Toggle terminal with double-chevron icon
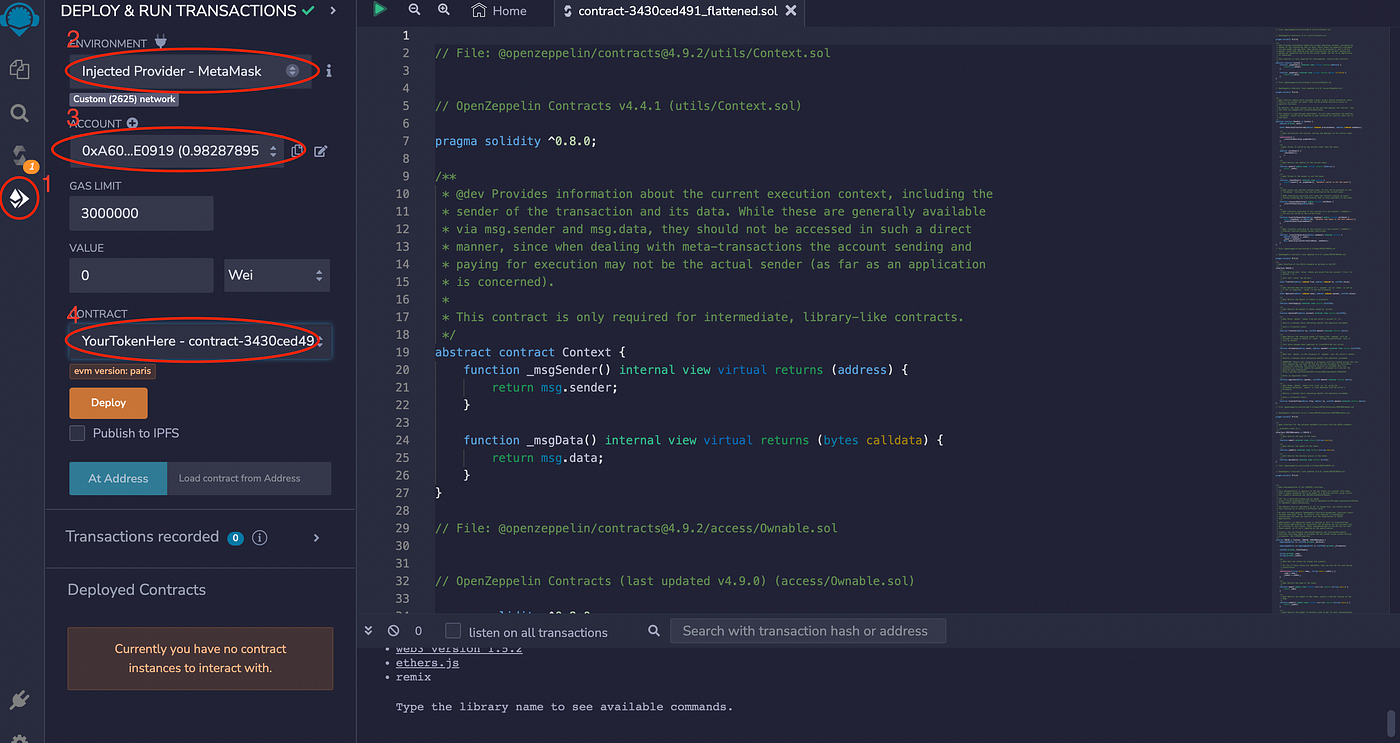 368,631
